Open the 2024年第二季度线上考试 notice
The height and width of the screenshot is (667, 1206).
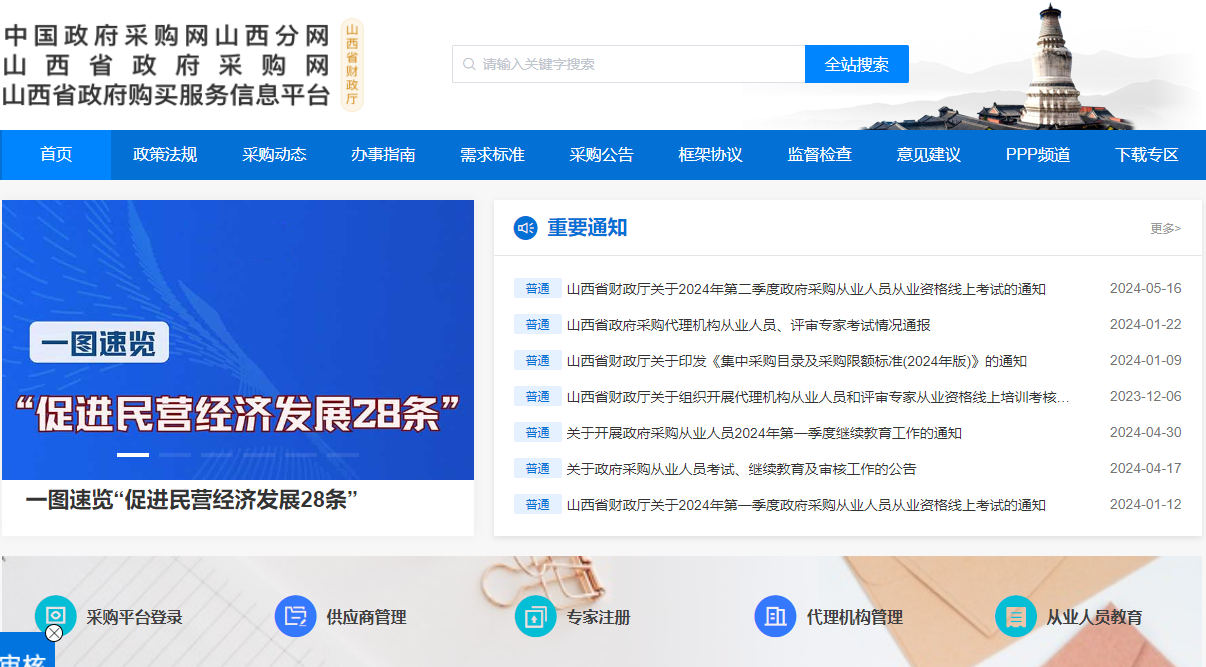804,288
